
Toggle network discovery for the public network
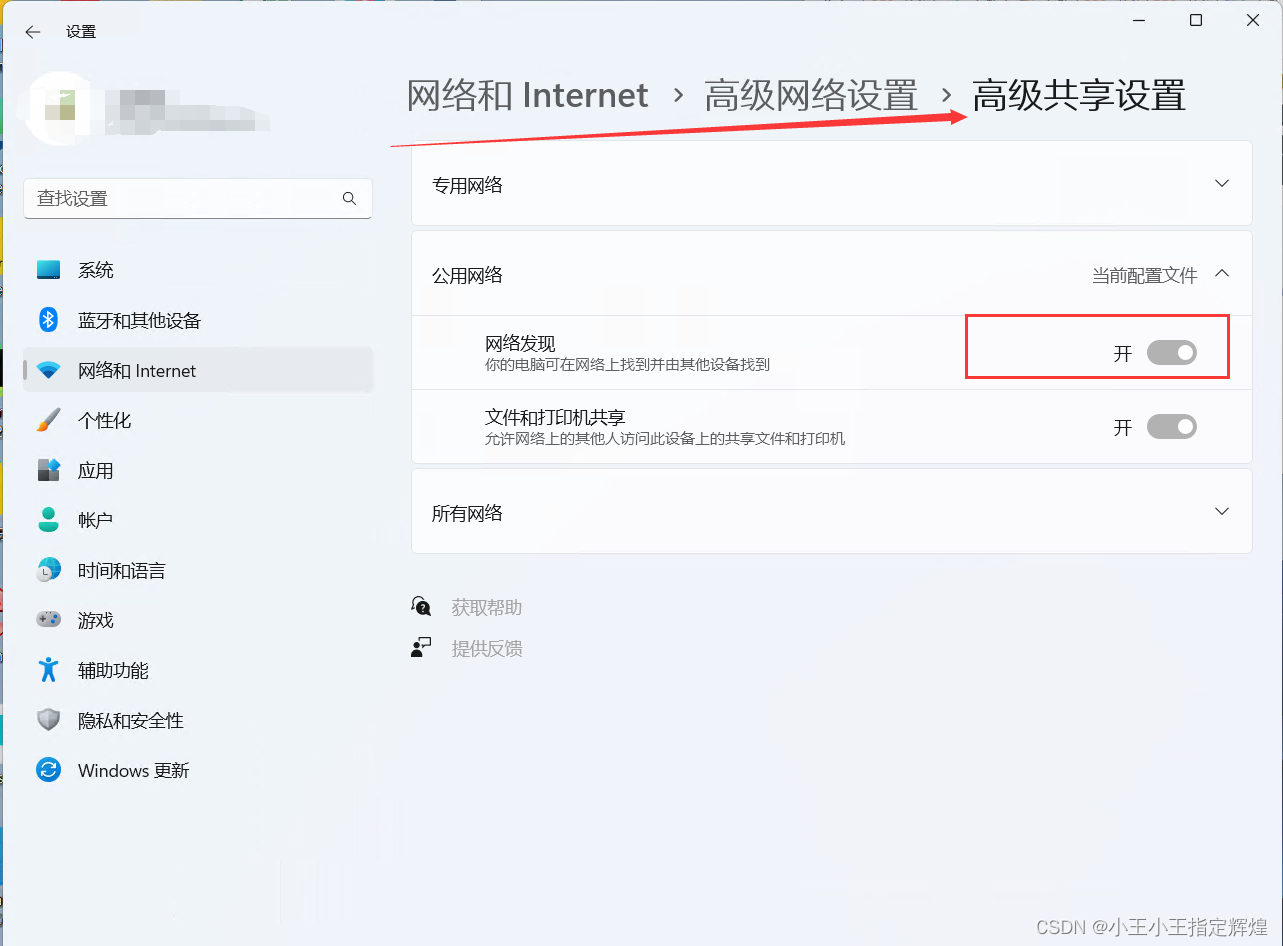tap(1172, 352)
